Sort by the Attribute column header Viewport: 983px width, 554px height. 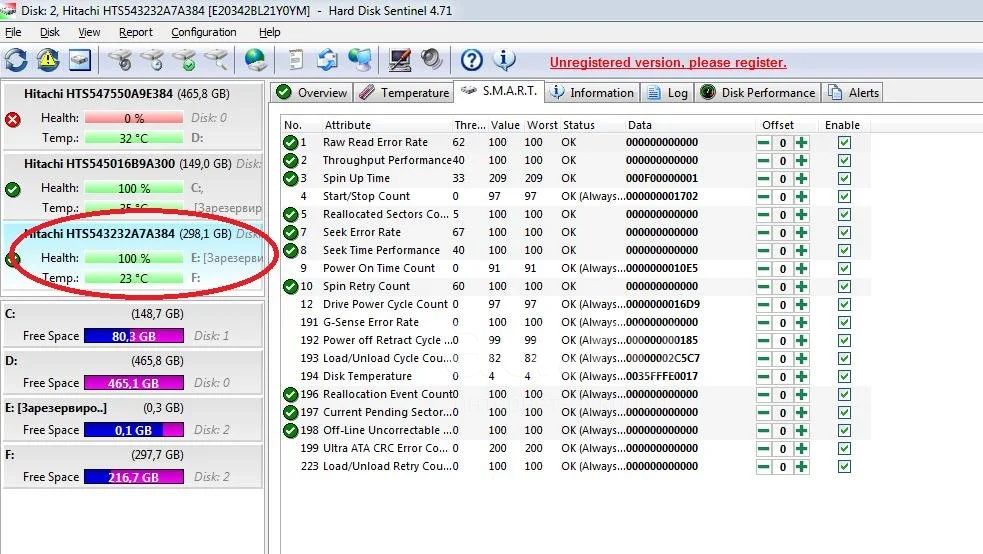pyautogui.click(x=347, y=125)
